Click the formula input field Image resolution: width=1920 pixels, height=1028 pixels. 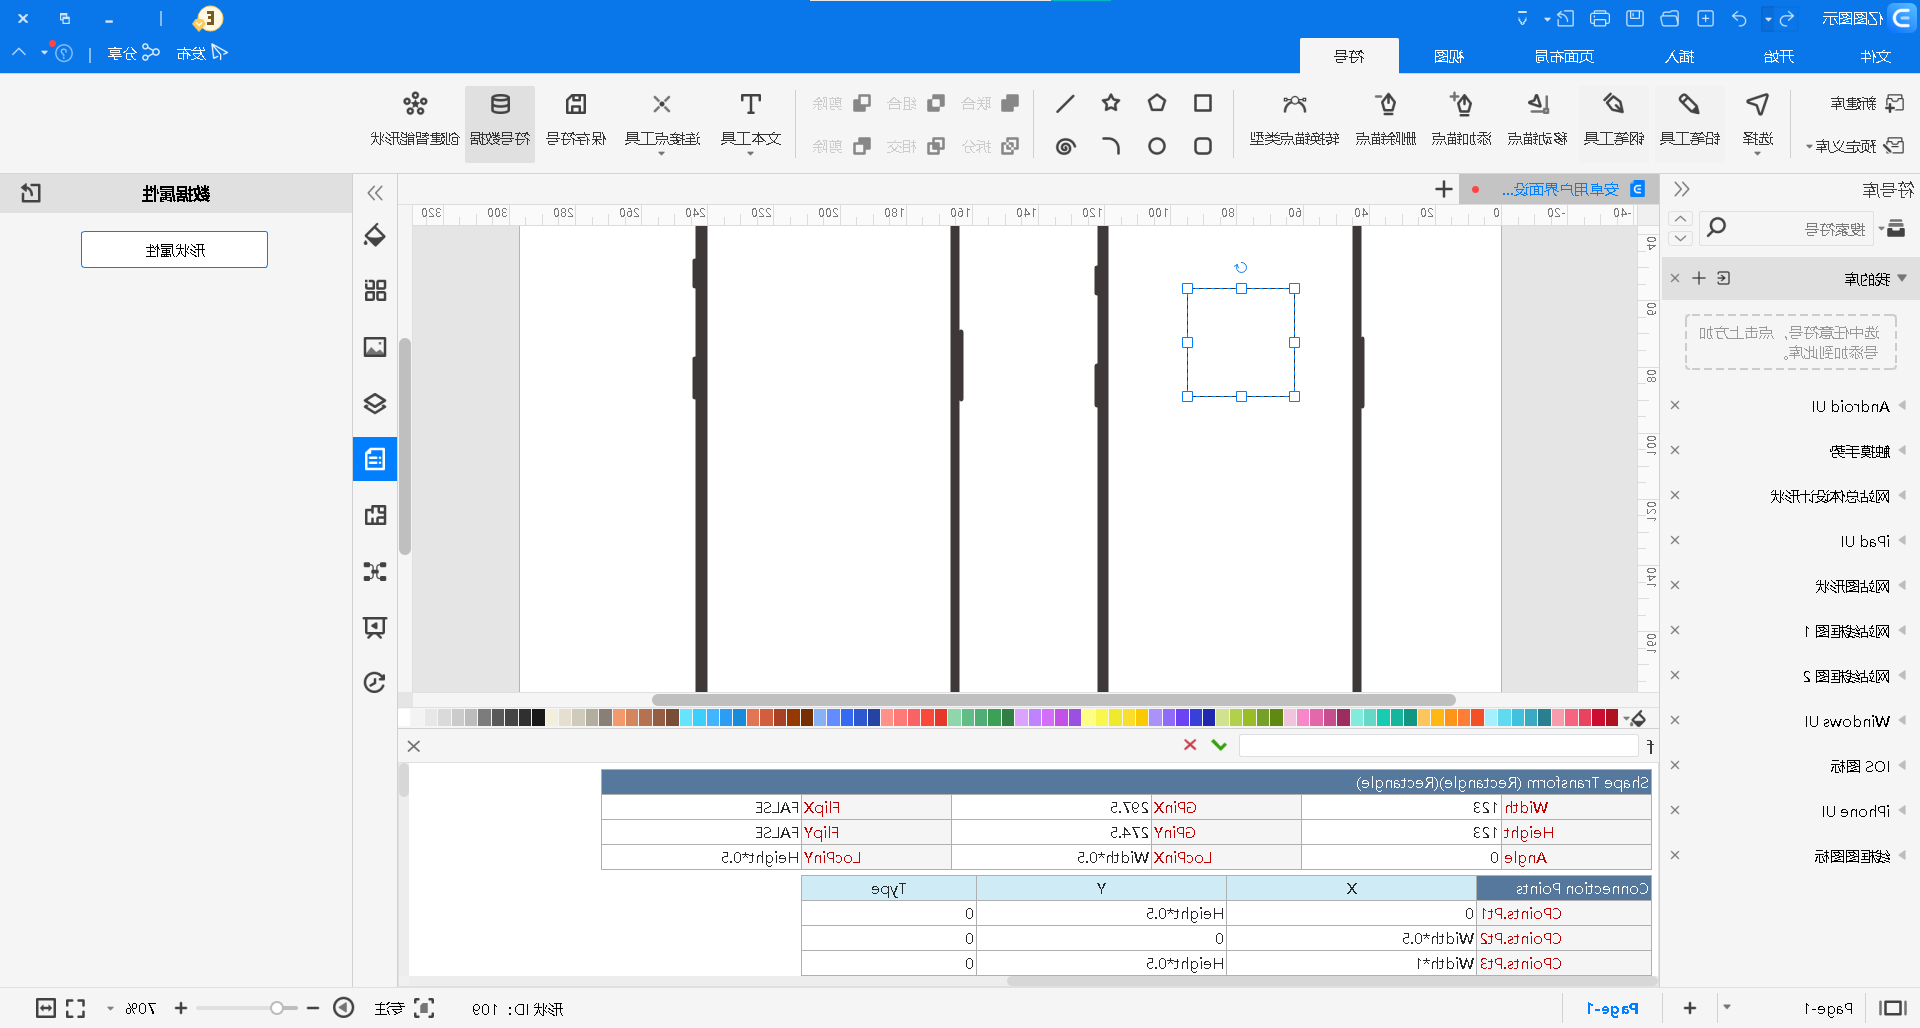(x=1439, y=745)
